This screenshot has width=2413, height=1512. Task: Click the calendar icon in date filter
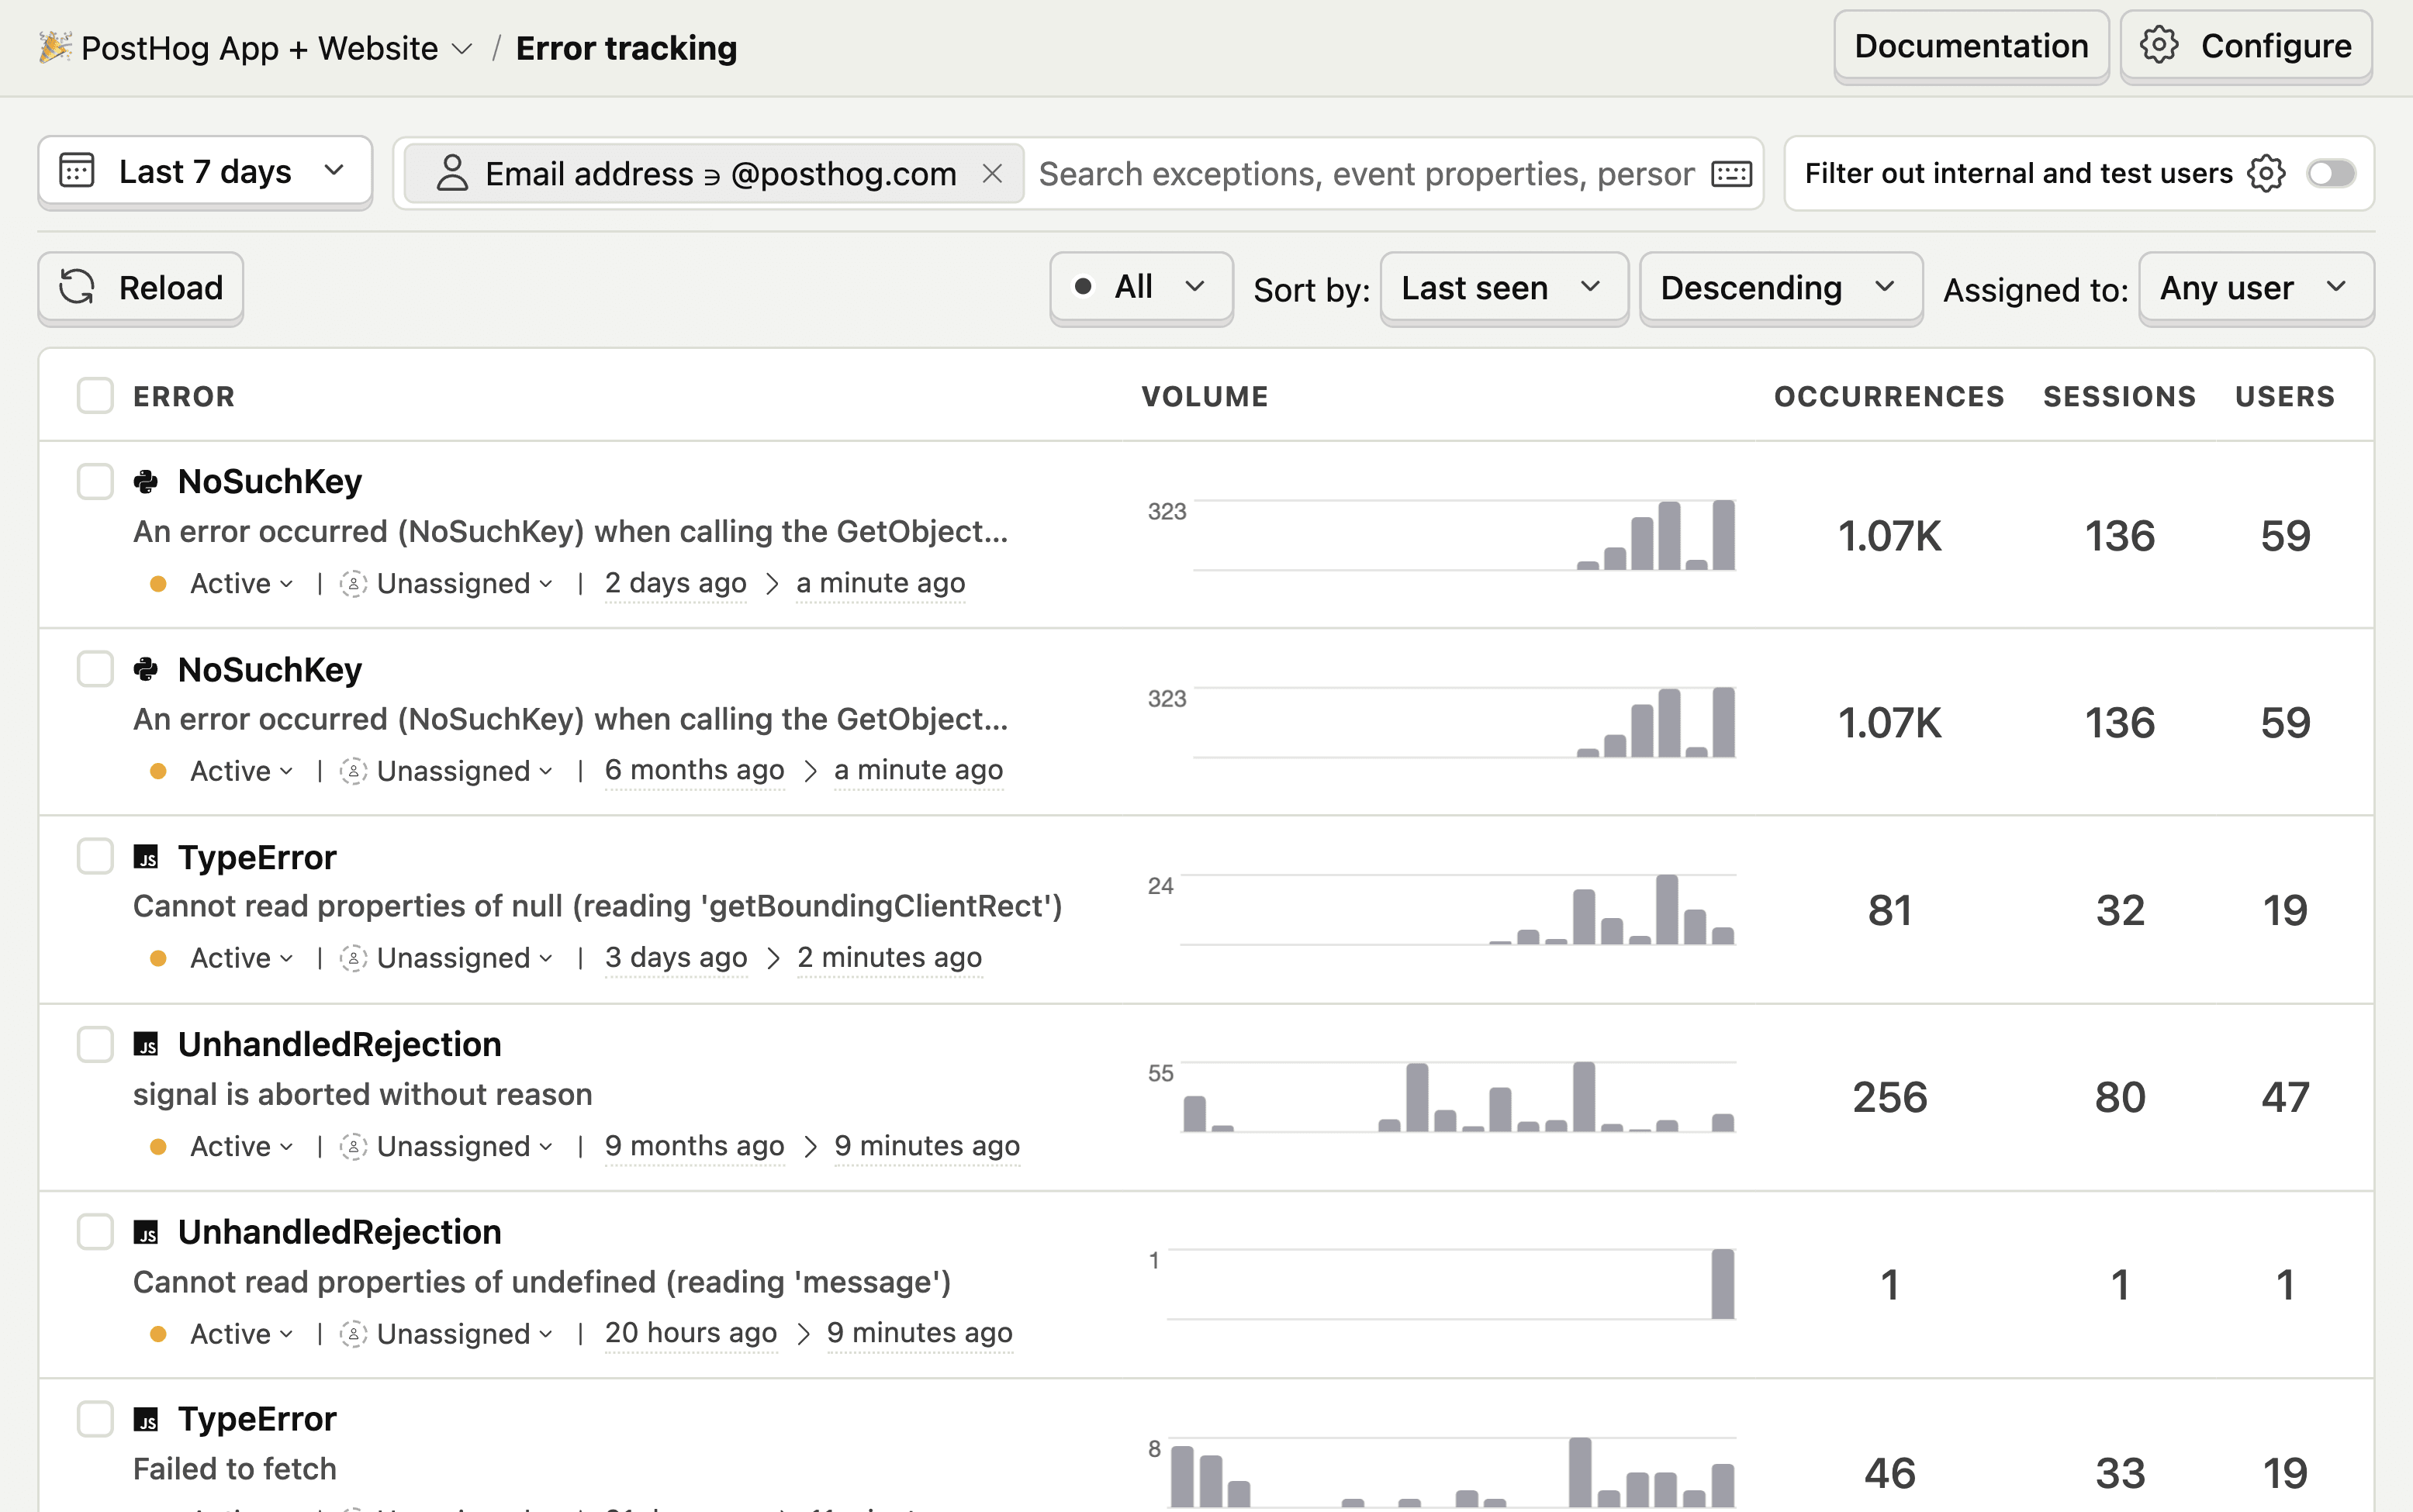coord(77,171)
